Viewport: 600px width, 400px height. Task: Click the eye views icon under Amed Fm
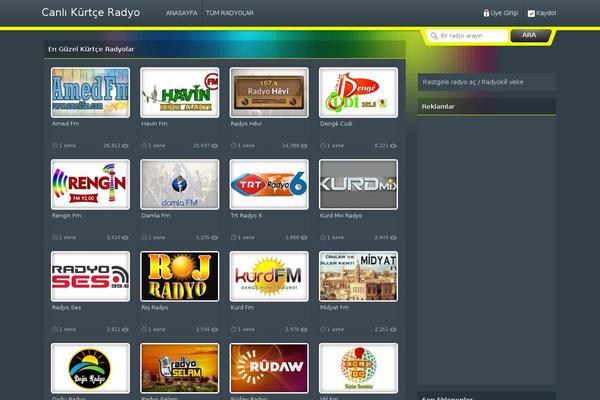tap(125, 146)
